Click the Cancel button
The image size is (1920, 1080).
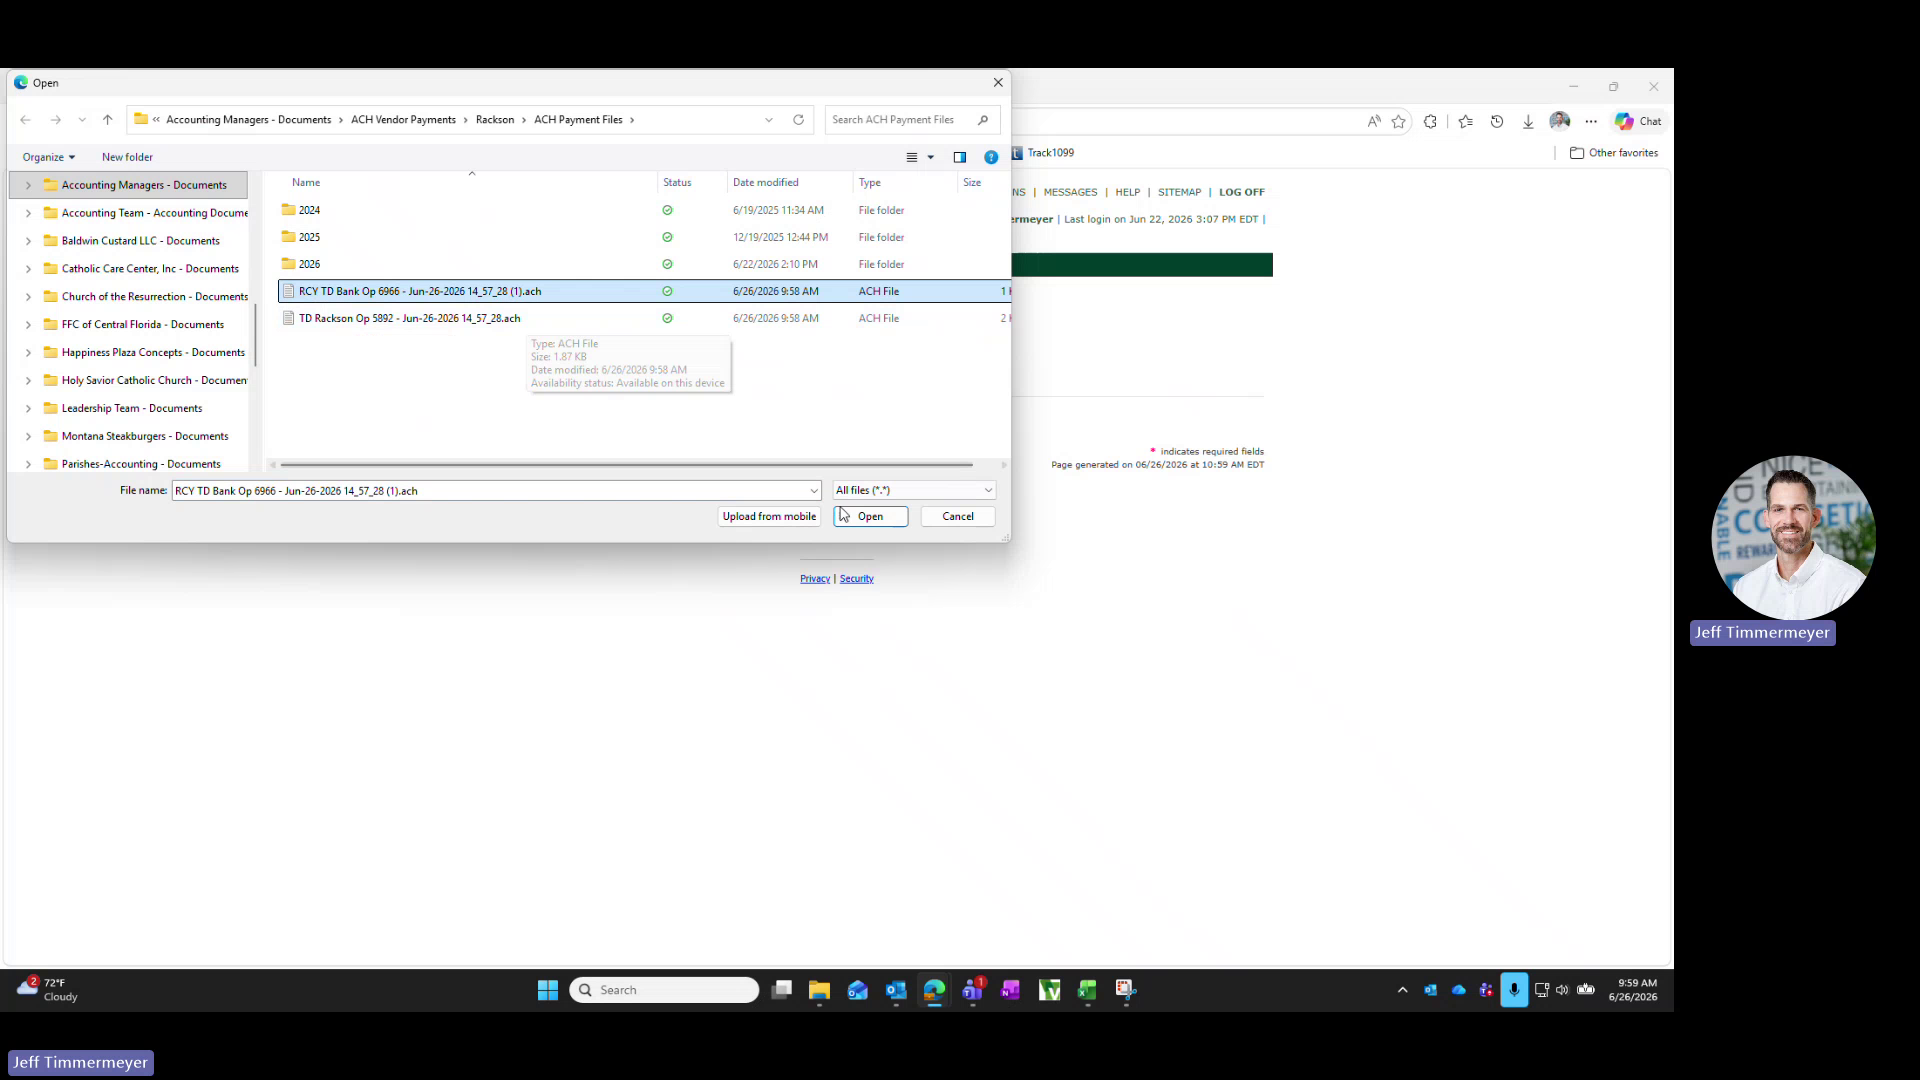[958, 517]
